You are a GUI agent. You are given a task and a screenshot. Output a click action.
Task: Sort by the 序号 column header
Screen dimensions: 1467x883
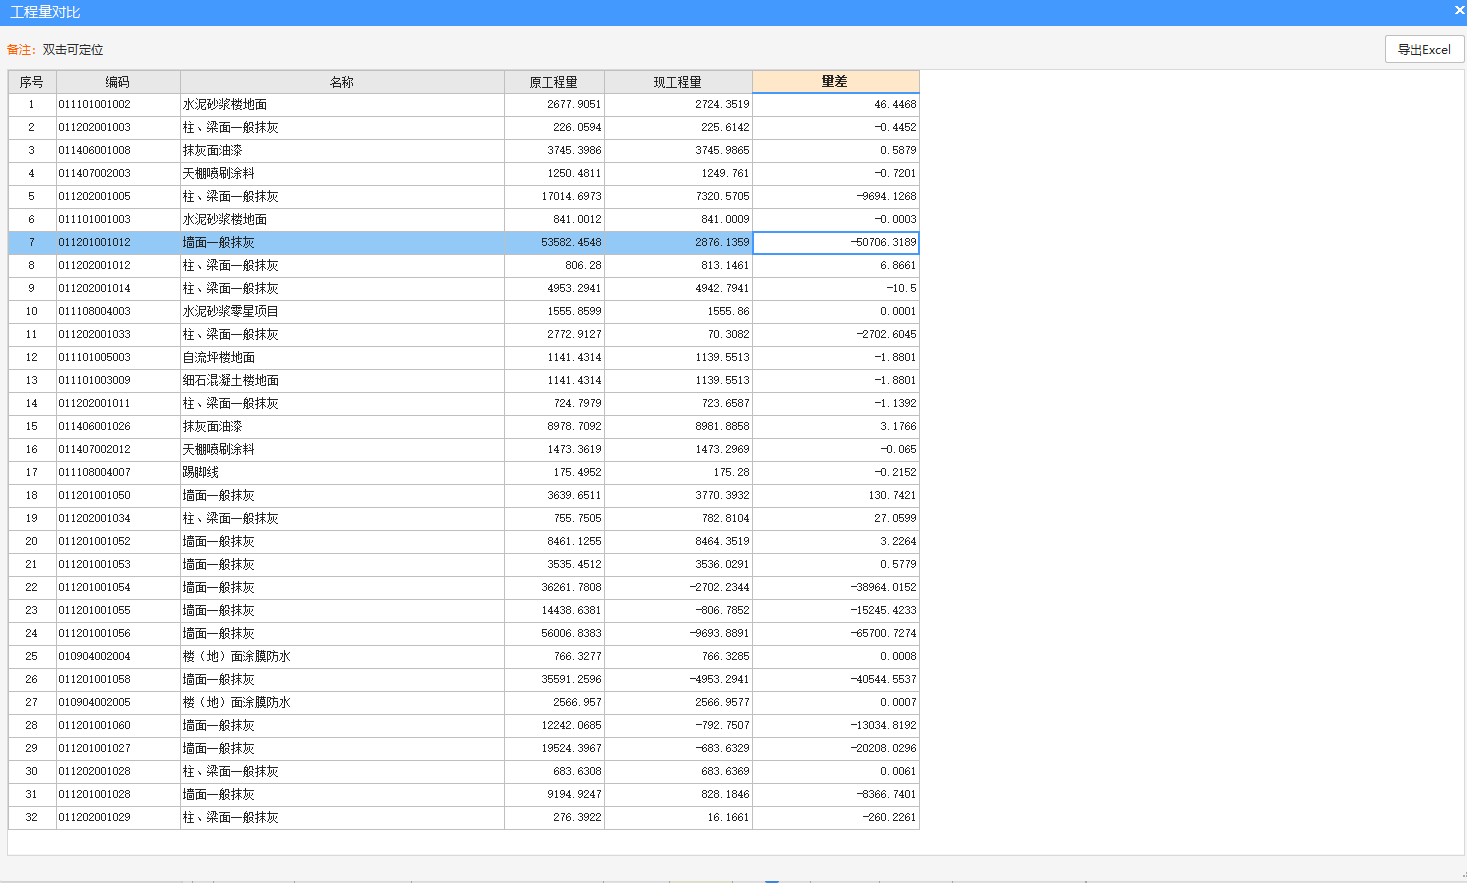point(32,82)
